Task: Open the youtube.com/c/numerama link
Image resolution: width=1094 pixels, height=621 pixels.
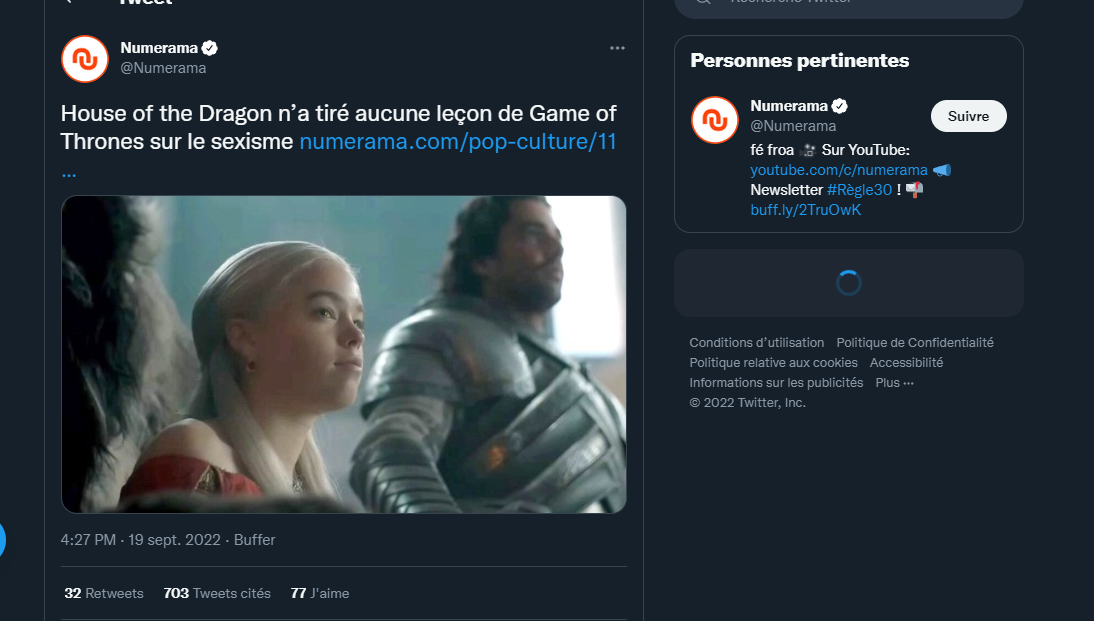Action: [x=839, y=170]
